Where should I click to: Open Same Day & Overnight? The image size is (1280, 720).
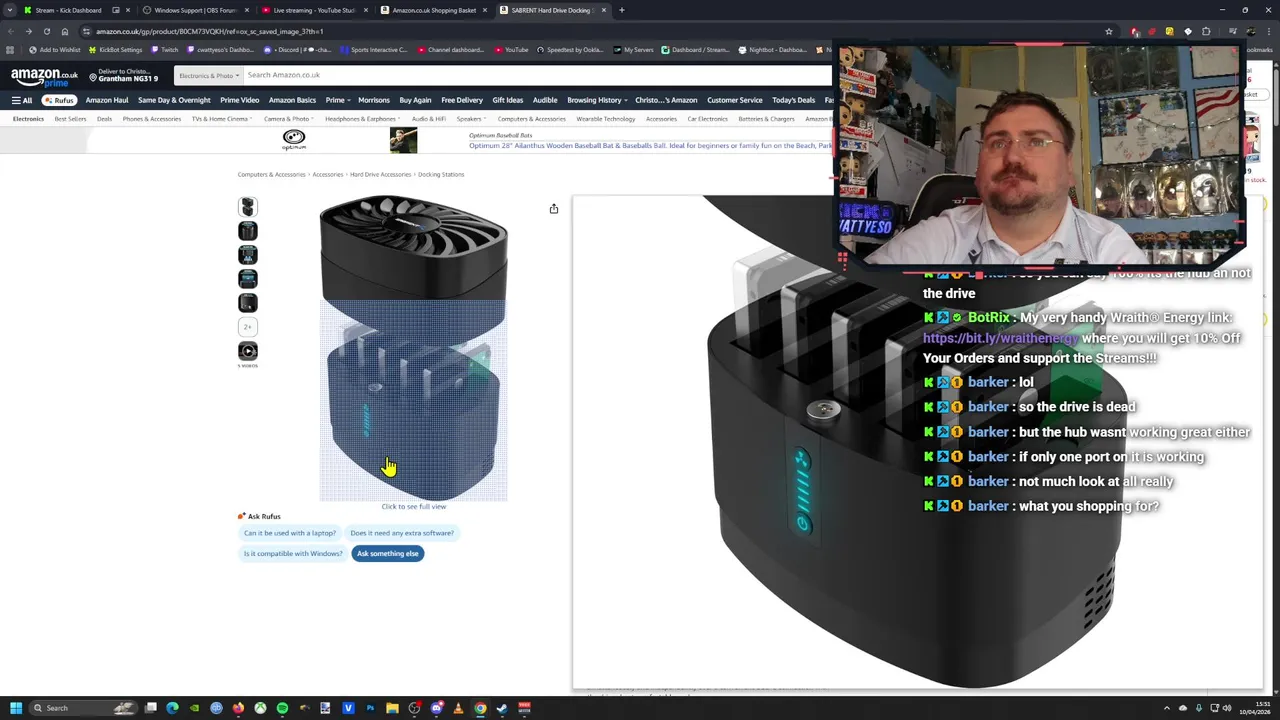click(174, 100)
